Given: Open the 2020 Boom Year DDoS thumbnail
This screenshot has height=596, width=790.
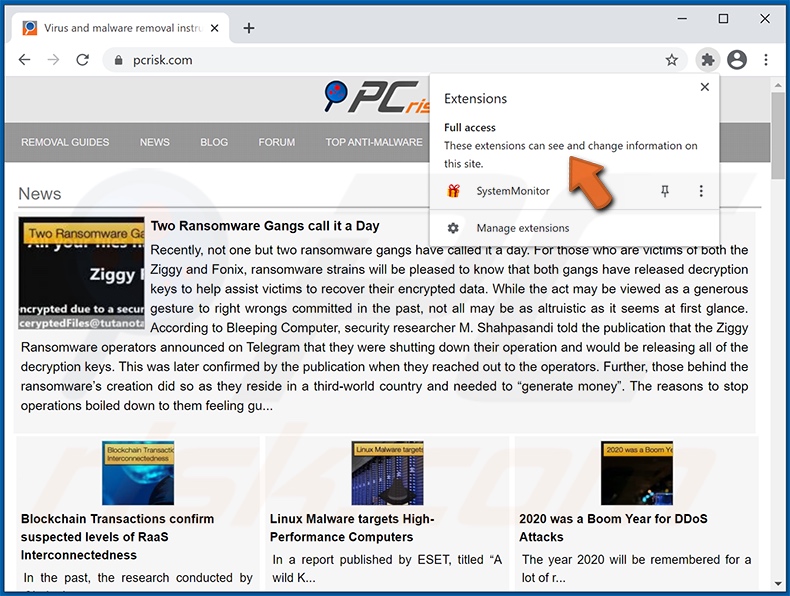Looking at the screenshot, I should 637,473.
